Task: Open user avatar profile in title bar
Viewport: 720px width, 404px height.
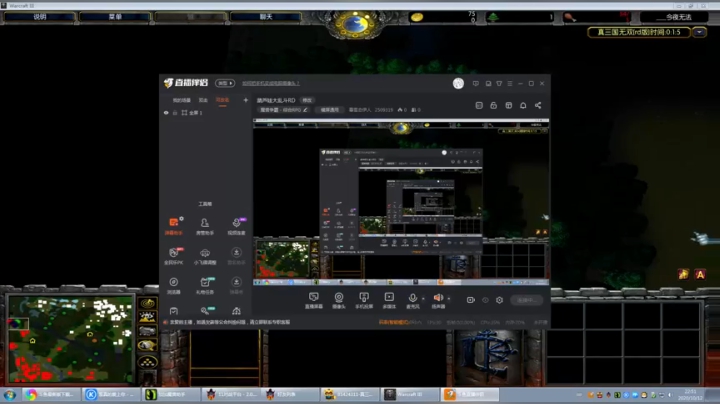Action: (x=458, y=83)
